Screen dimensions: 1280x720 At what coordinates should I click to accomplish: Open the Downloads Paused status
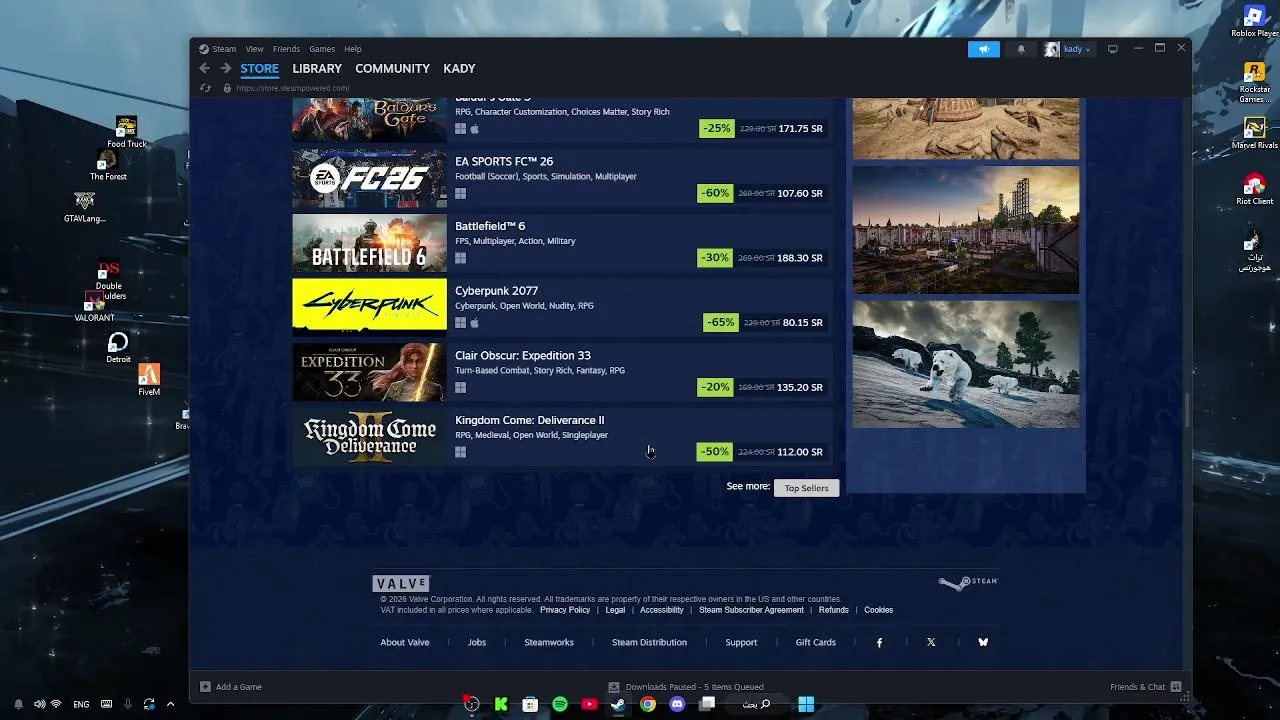click(x=686, y=687)
